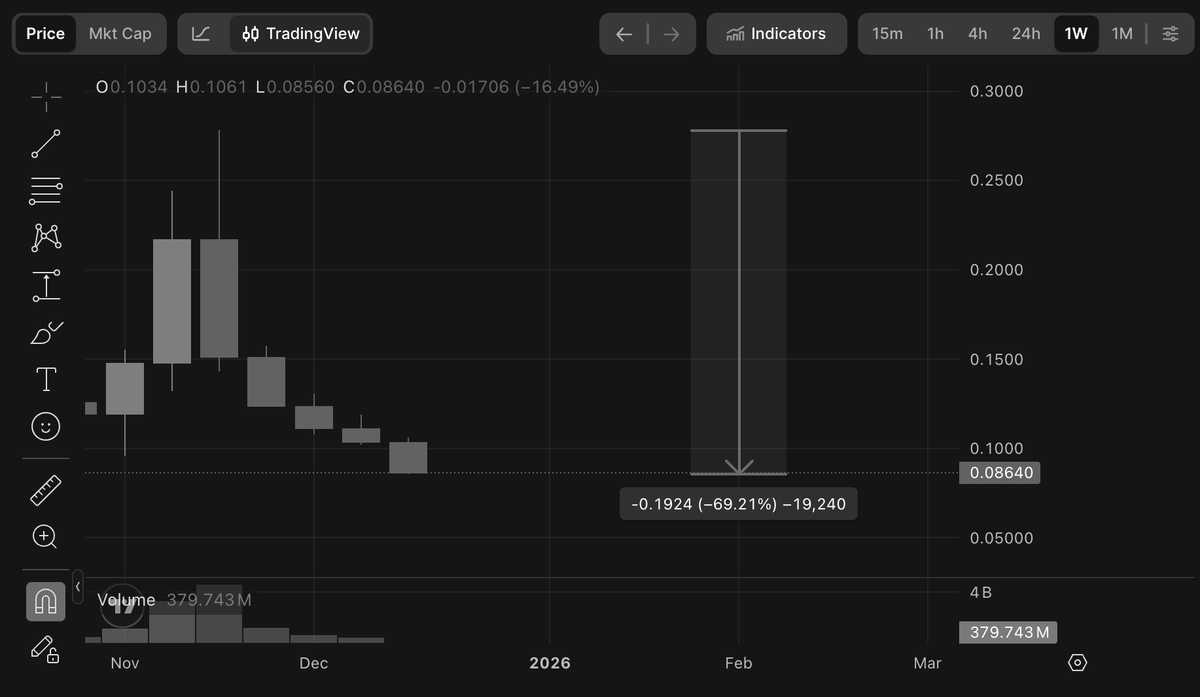Click the chart timezone settings icon
This screenshot has width=1200, height=697.
tap(1077, 663)
